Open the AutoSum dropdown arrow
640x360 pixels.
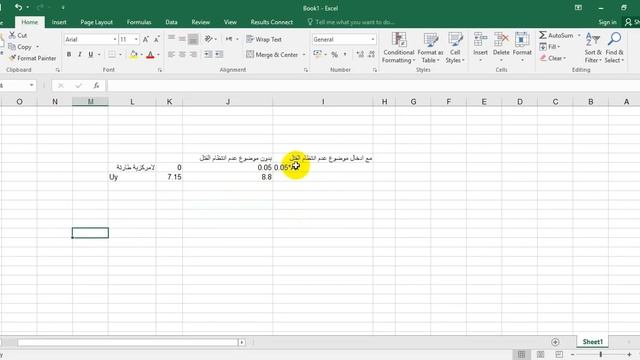pos(579,36)
